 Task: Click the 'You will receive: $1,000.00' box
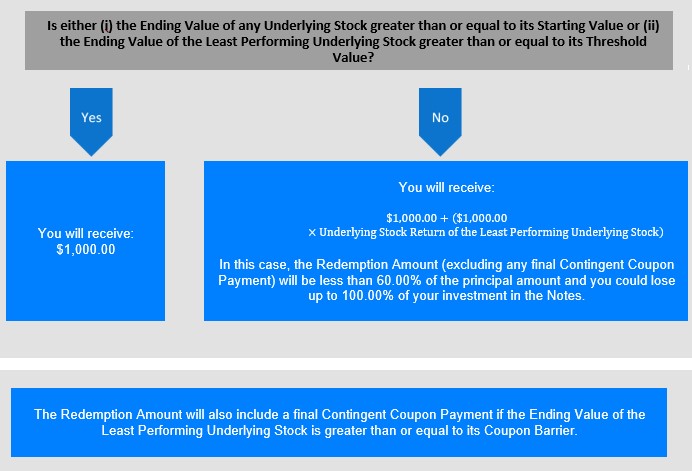point(85,241)
